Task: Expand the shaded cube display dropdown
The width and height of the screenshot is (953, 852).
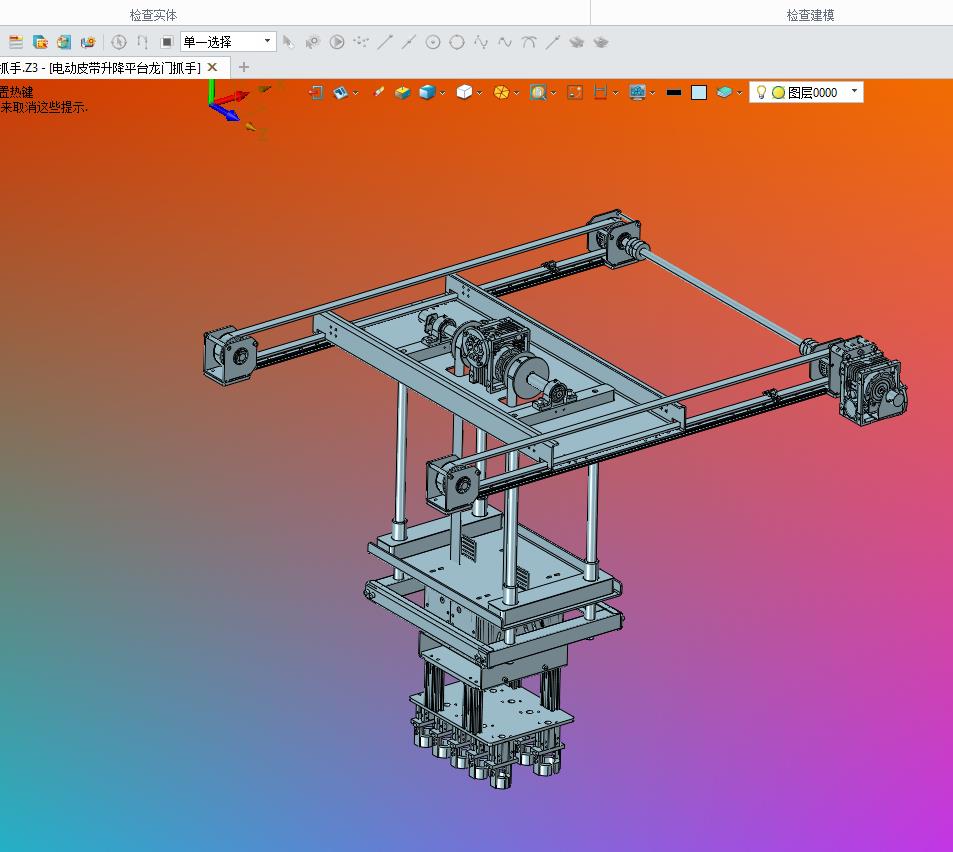Action: (x=442, y=93)
